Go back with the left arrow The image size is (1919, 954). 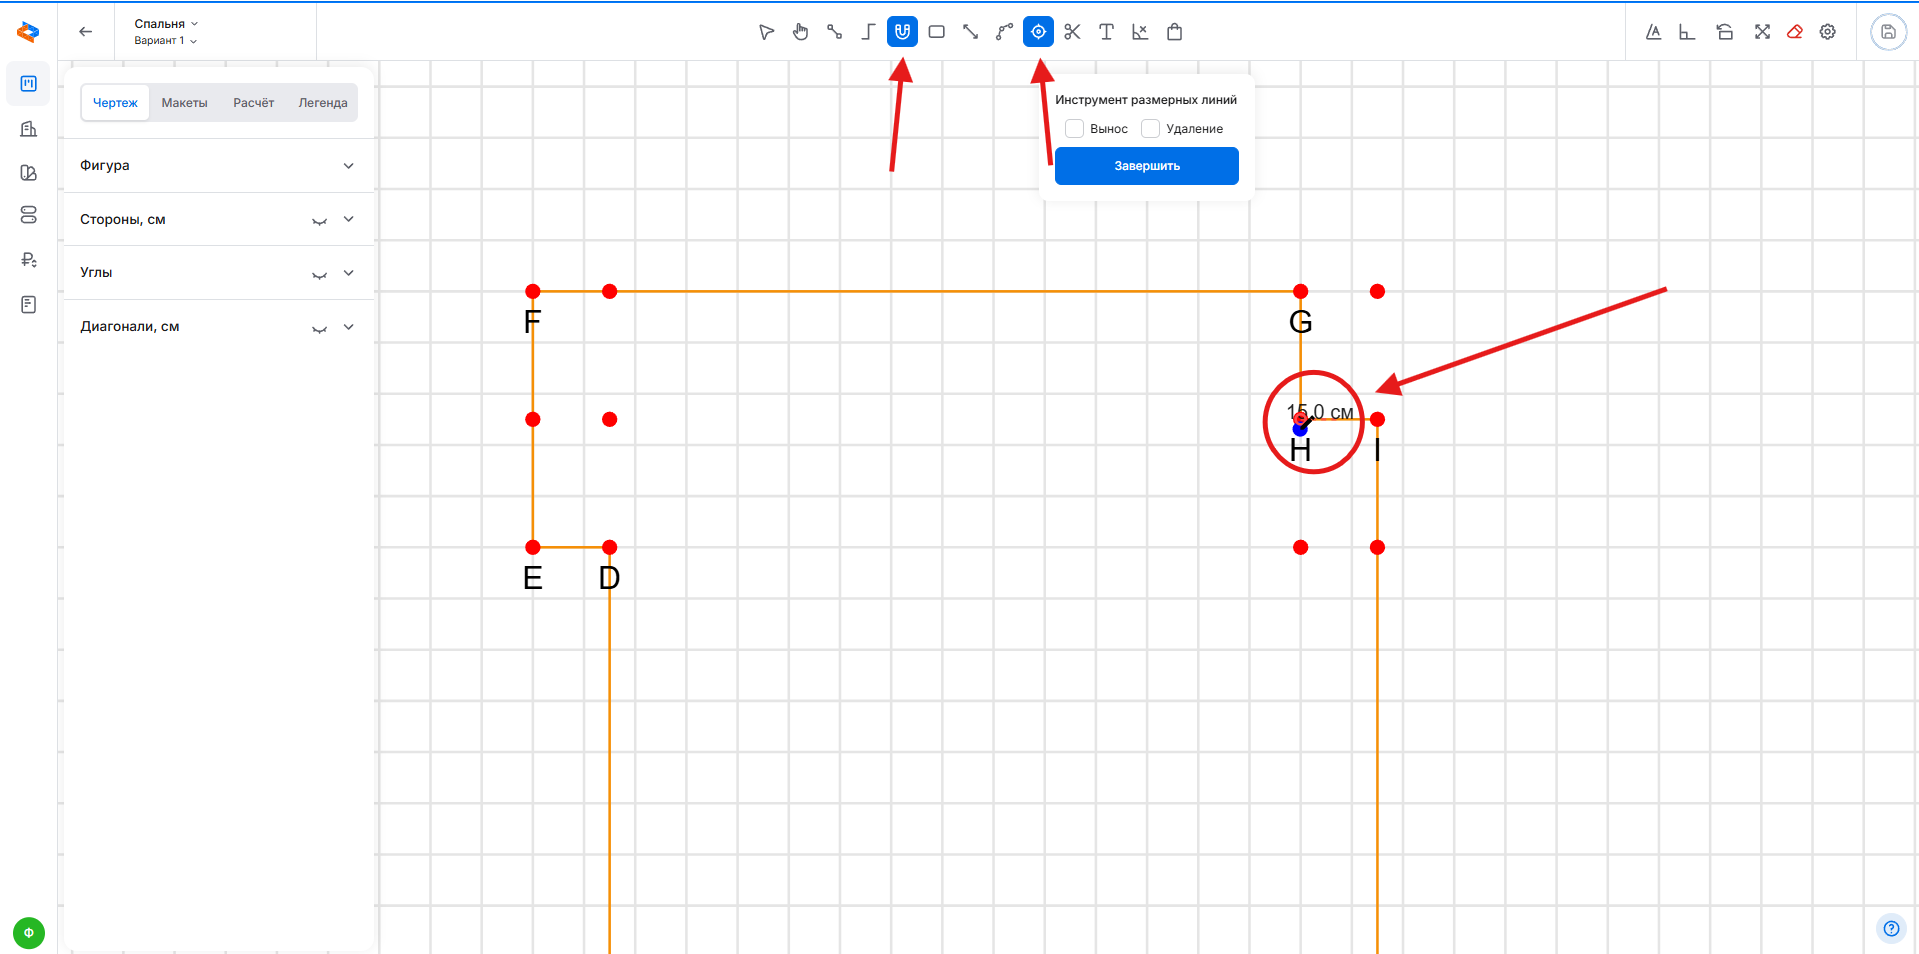coord(86,32)
